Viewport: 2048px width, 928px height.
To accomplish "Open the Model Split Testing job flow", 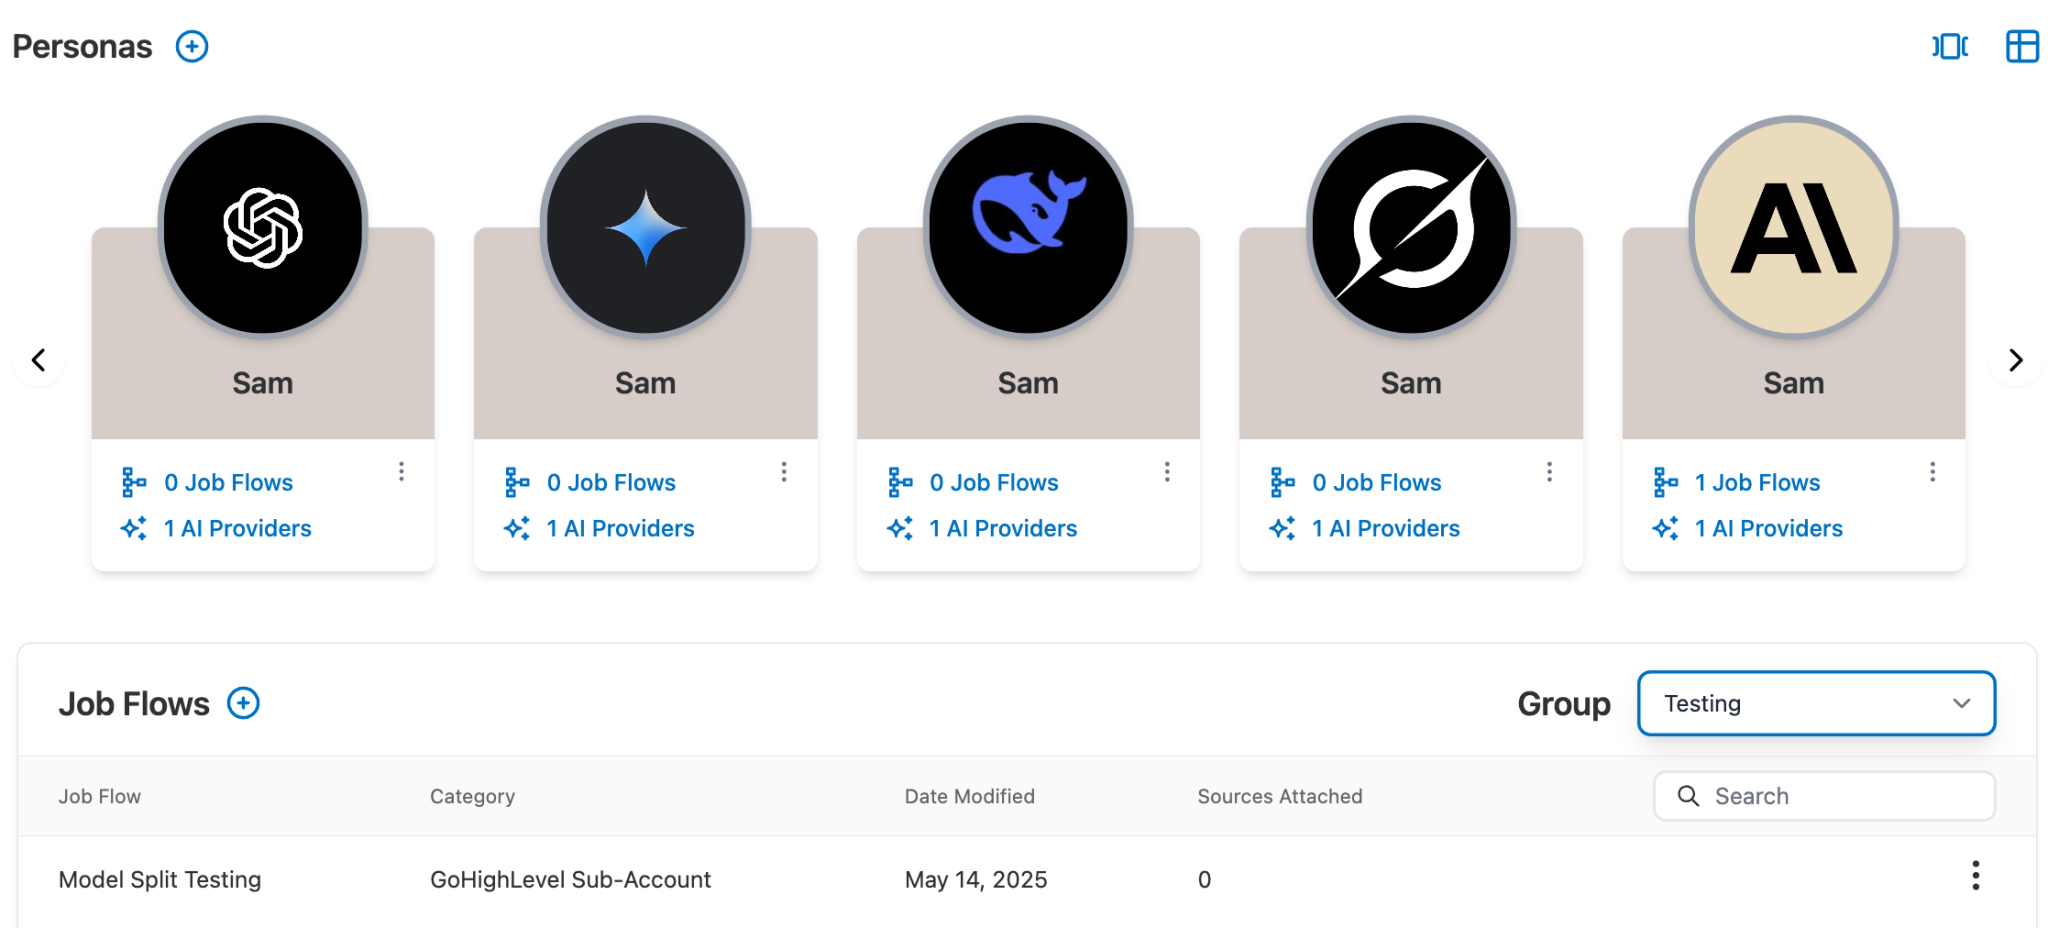I will coord(160,879).
